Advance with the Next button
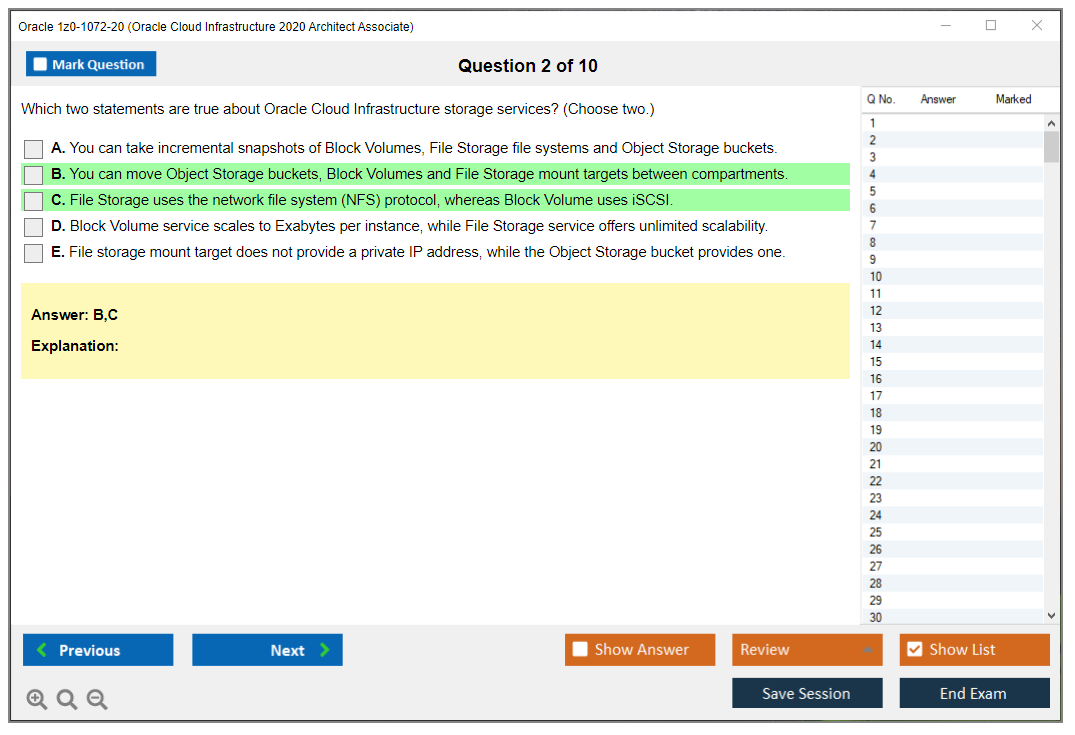The width and height of the screenshot is (1075, 735). click(x=267, y=650)
